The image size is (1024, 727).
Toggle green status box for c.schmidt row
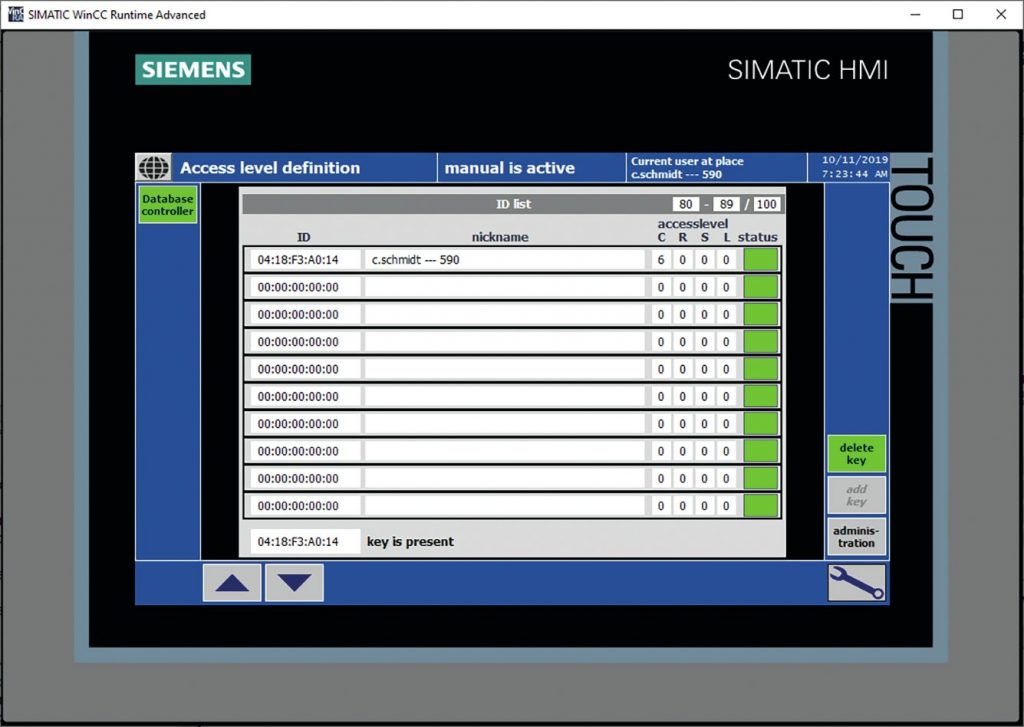(x=760, y=260)
